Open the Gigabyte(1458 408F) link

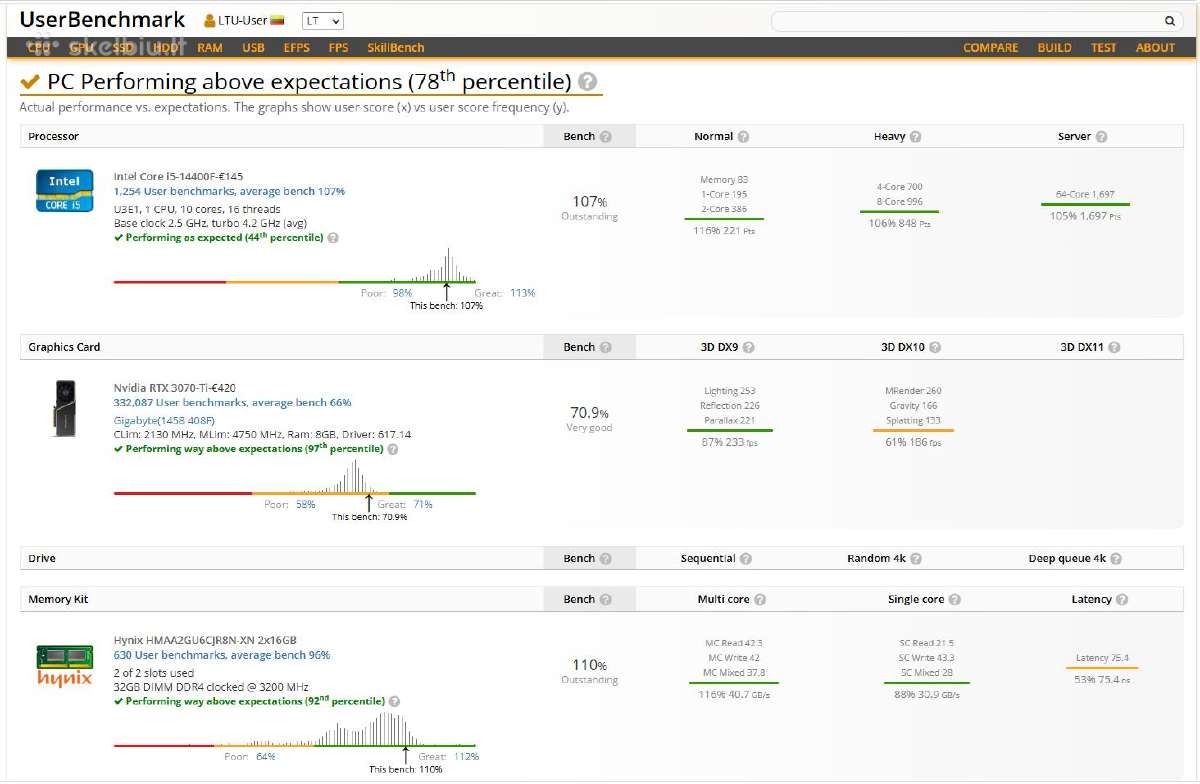point(162,421)
